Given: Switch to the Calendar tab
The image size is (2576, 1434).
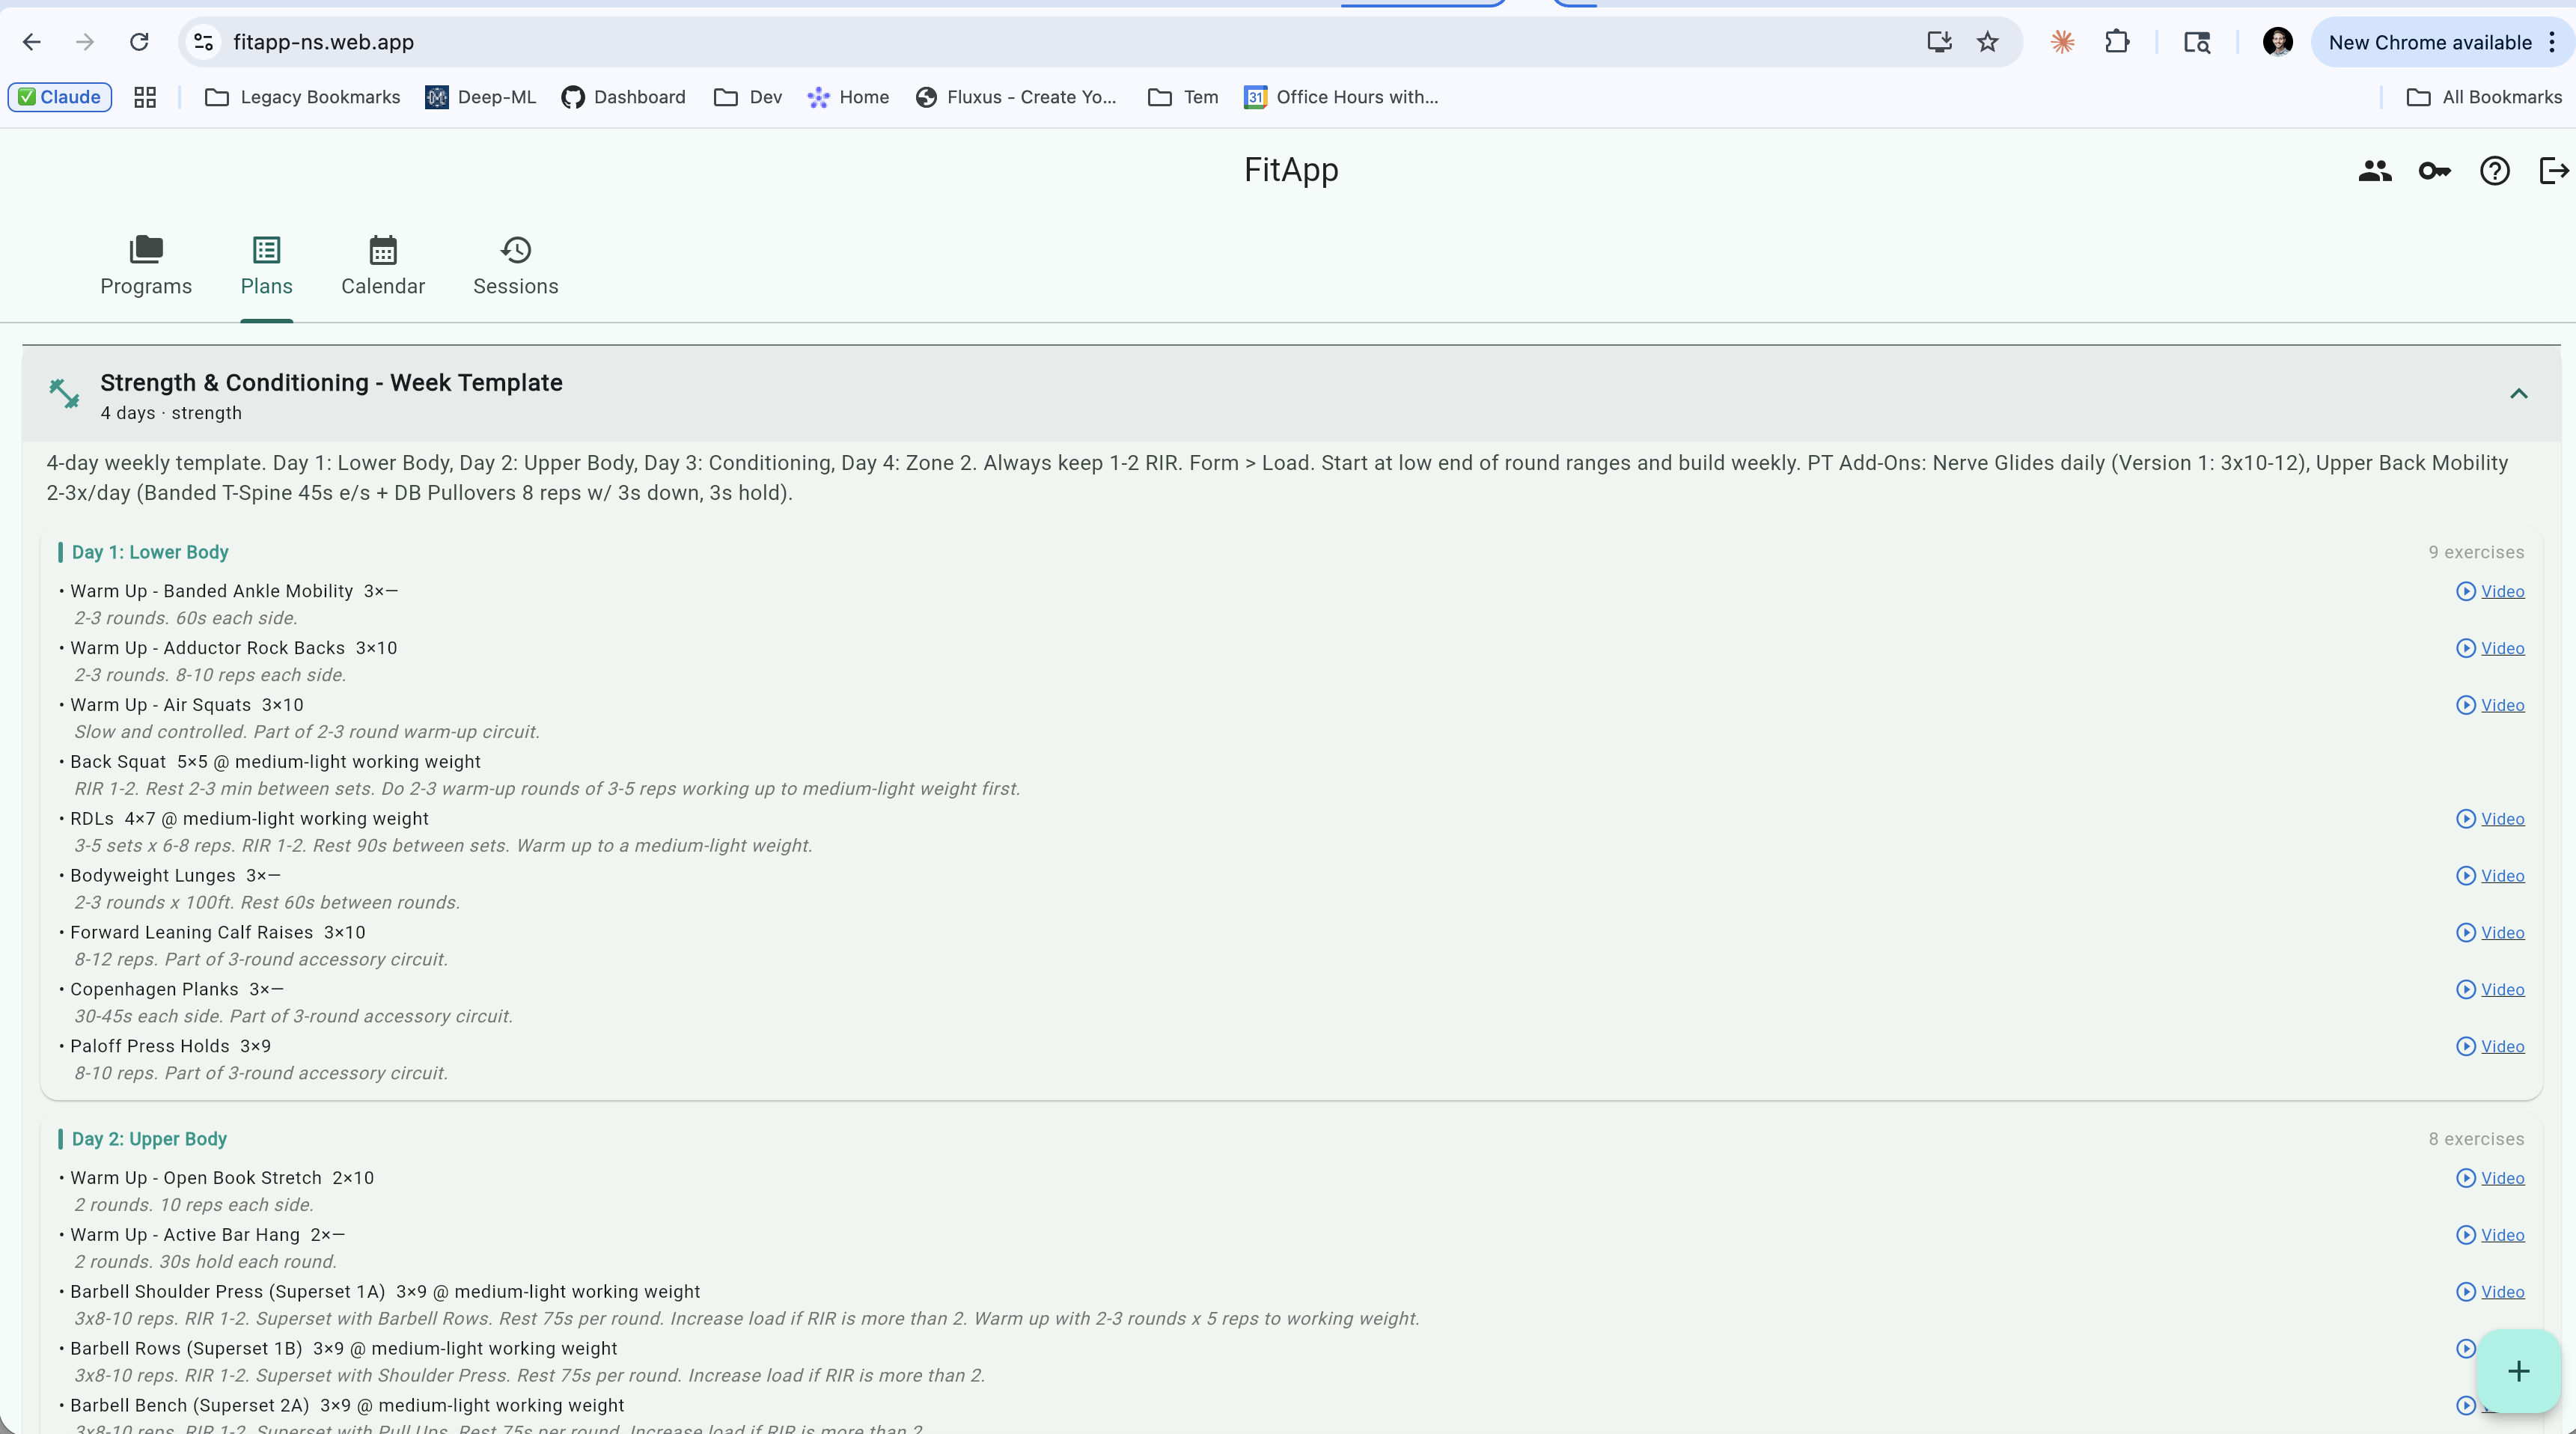Looking at the screenshot, I should click(x=383, y=267).
